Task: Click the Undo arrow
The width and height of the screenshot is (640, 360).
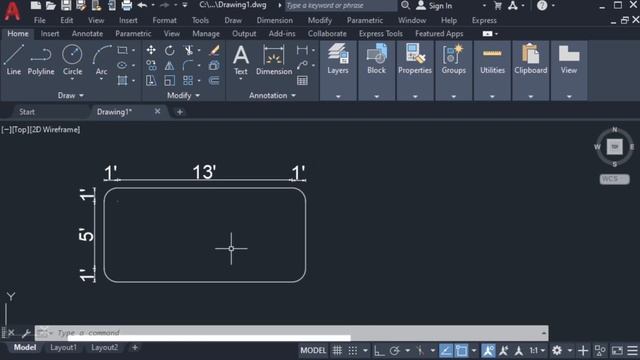Action: (x=142, y=5)
